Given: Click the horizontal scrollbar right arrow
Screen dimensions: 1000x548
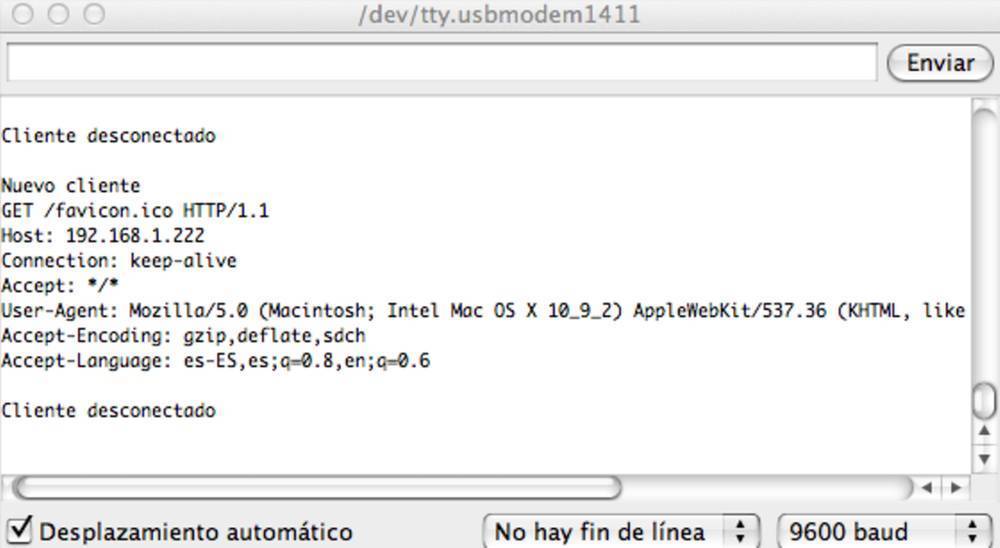Looking at the screenshot, I should click(956, 487).
